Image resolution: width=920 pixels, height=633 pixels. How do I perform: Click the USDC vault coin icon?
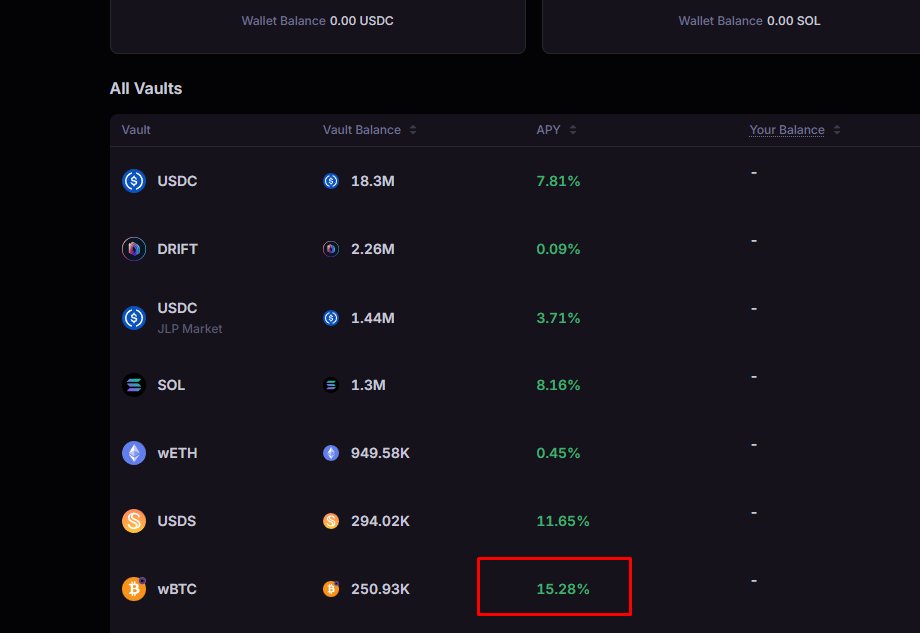click(134, 181)
